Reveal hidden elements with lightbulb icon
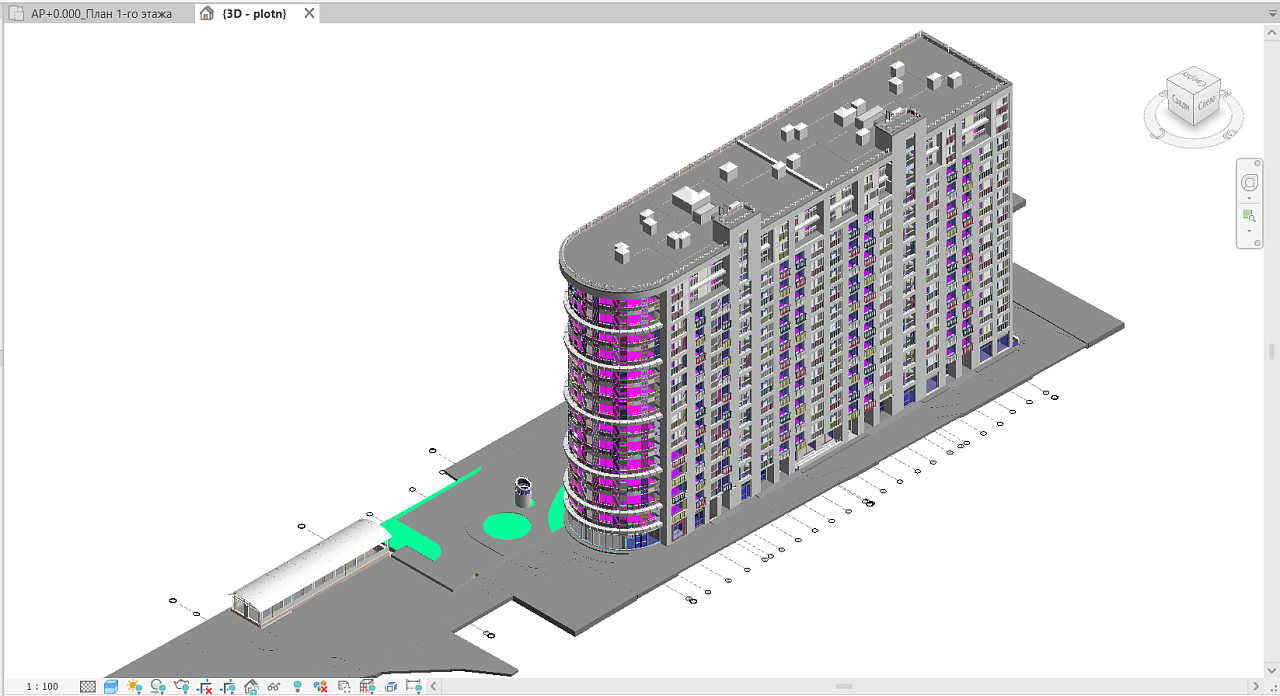Screen dimensions: 1280x696 point(297,687)
